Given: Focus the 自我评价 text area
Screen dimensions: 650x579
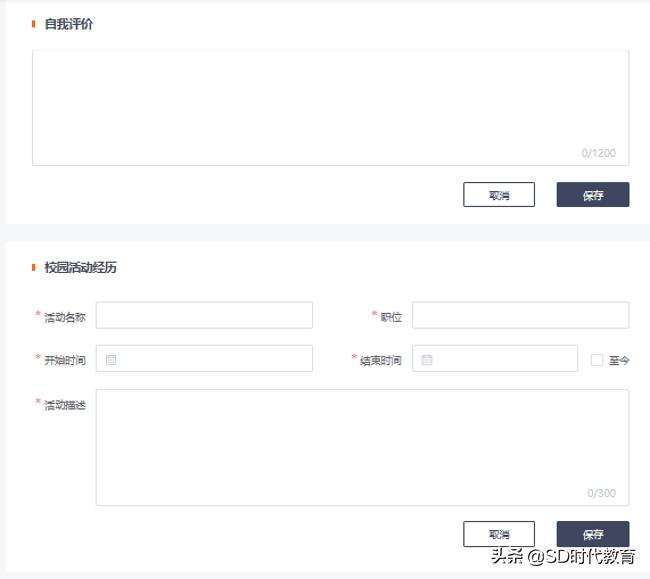Looking at the screenshot, I should (x=330, y=107).
